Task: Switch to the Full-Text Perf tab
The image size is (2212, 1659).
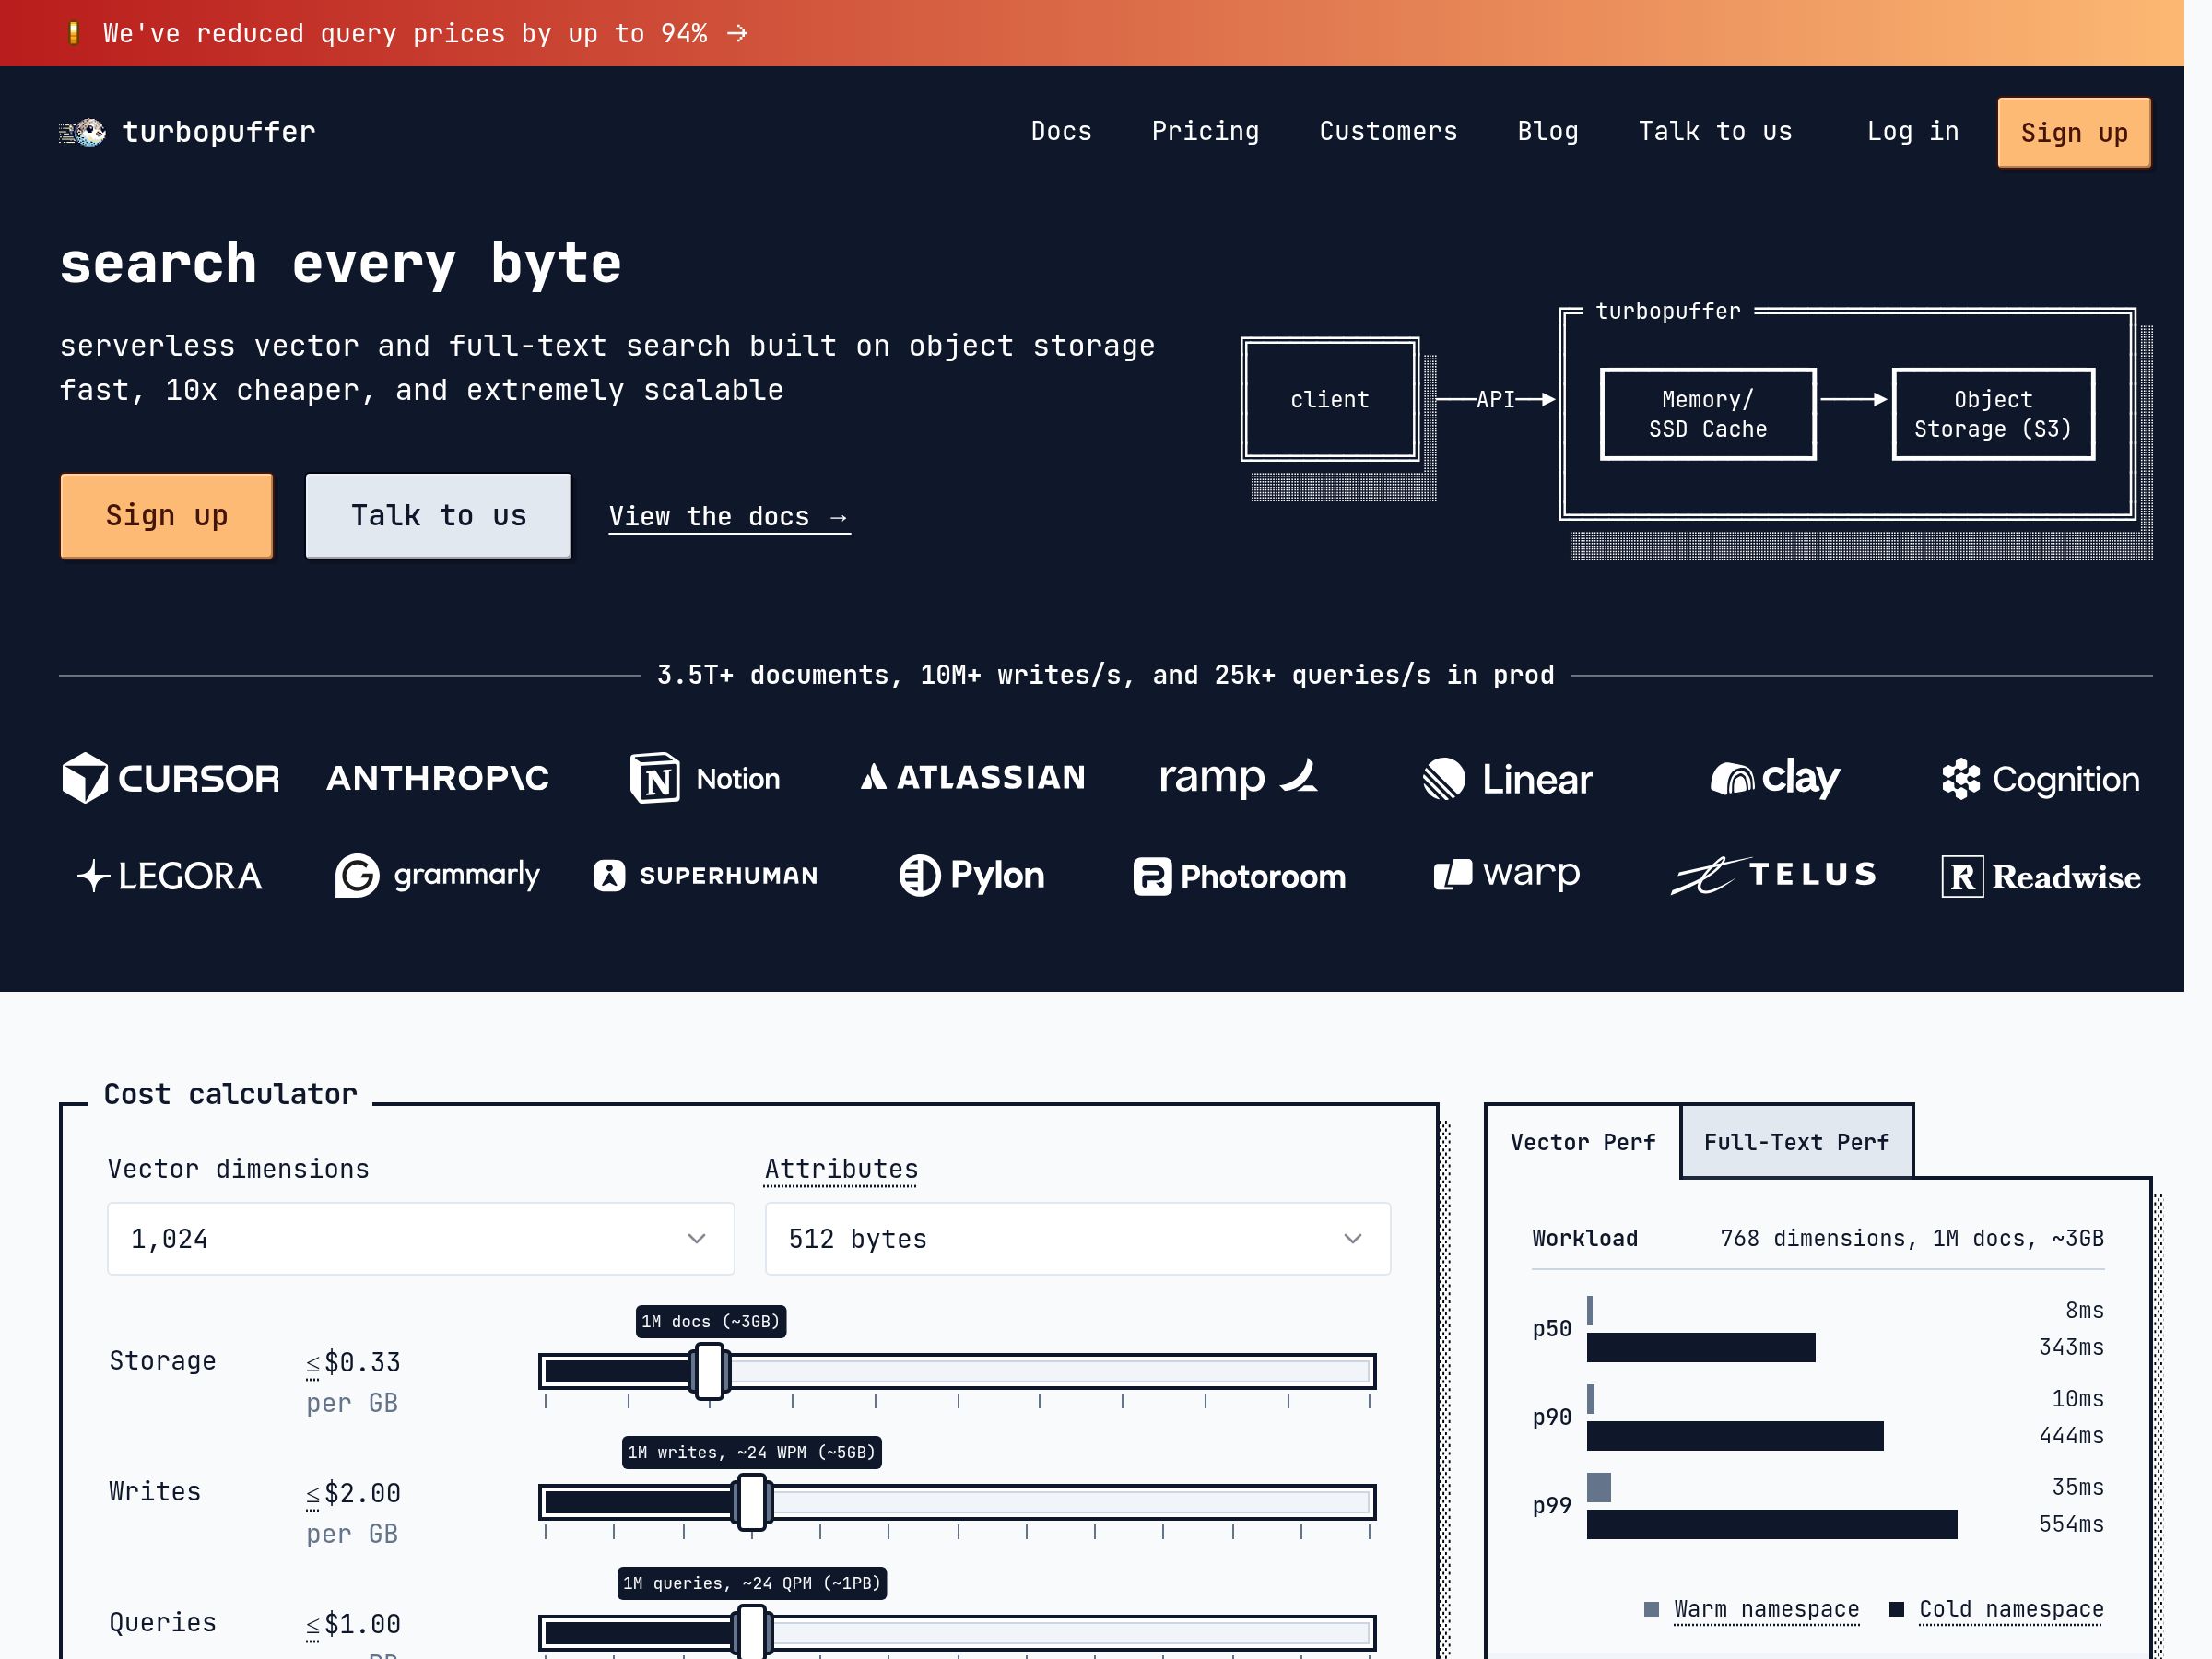Action: coord(1796,1142)
